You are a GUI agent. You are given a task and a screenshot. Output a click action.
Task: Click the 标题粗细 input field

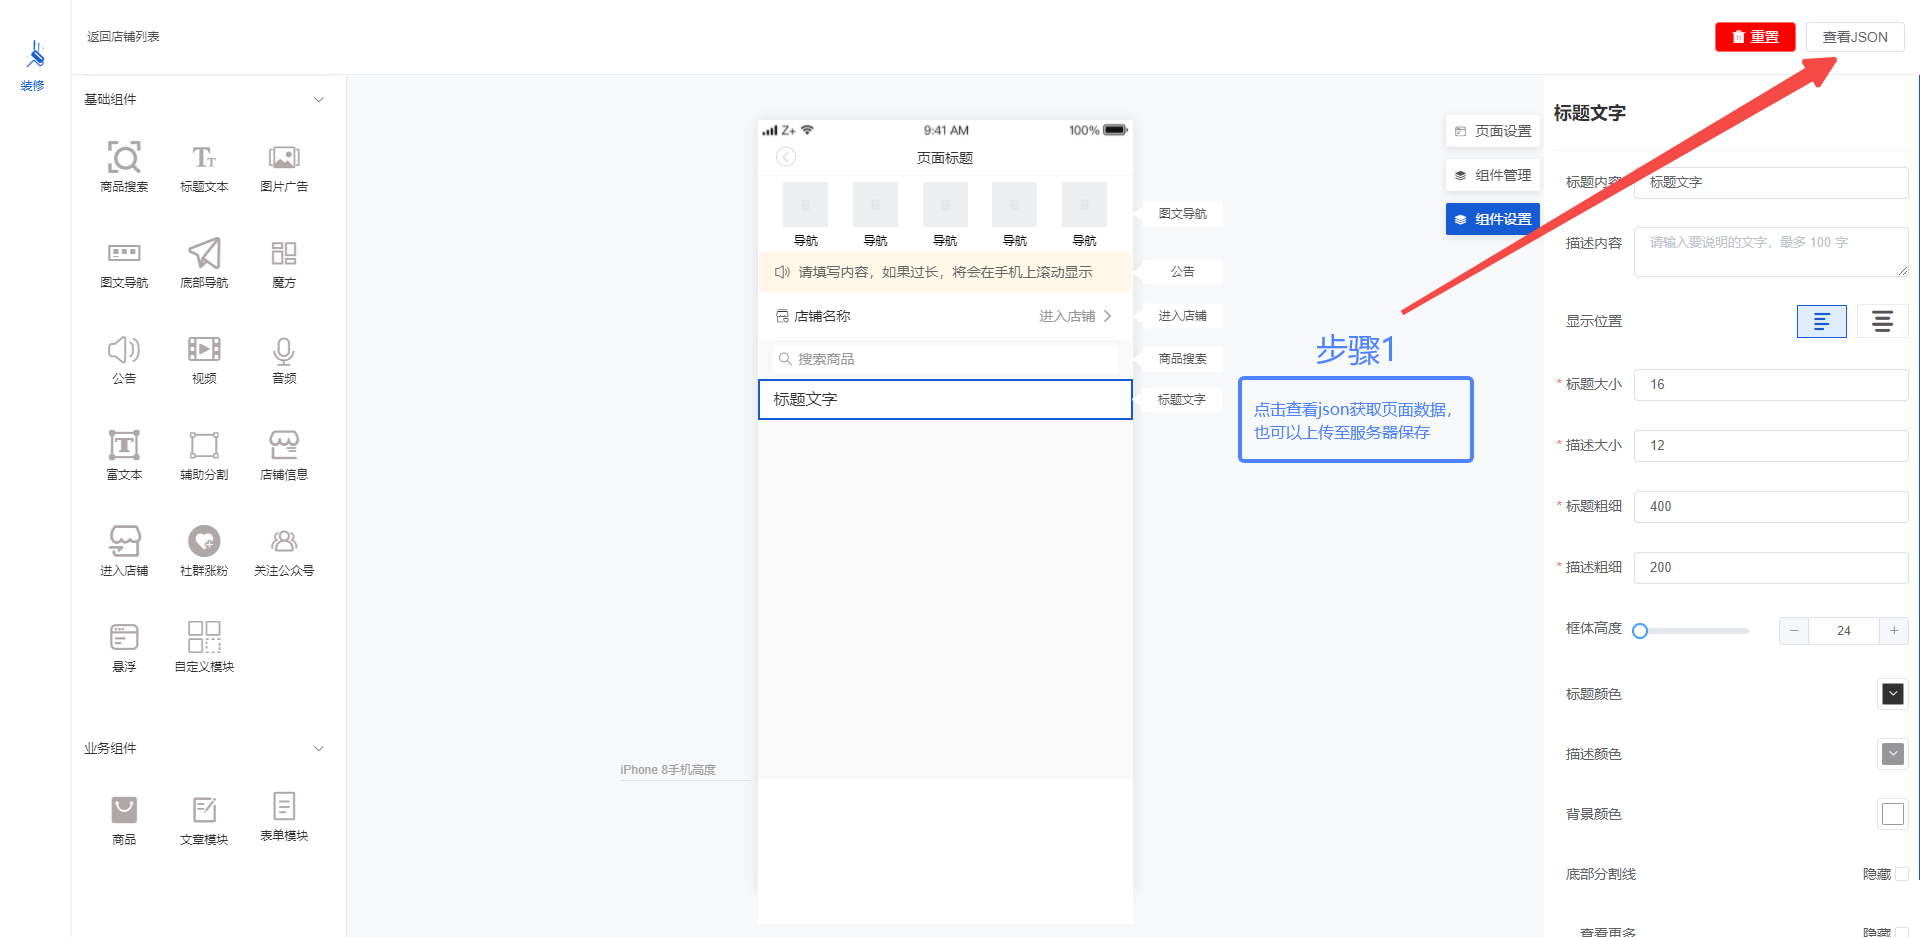(1771, 507)
